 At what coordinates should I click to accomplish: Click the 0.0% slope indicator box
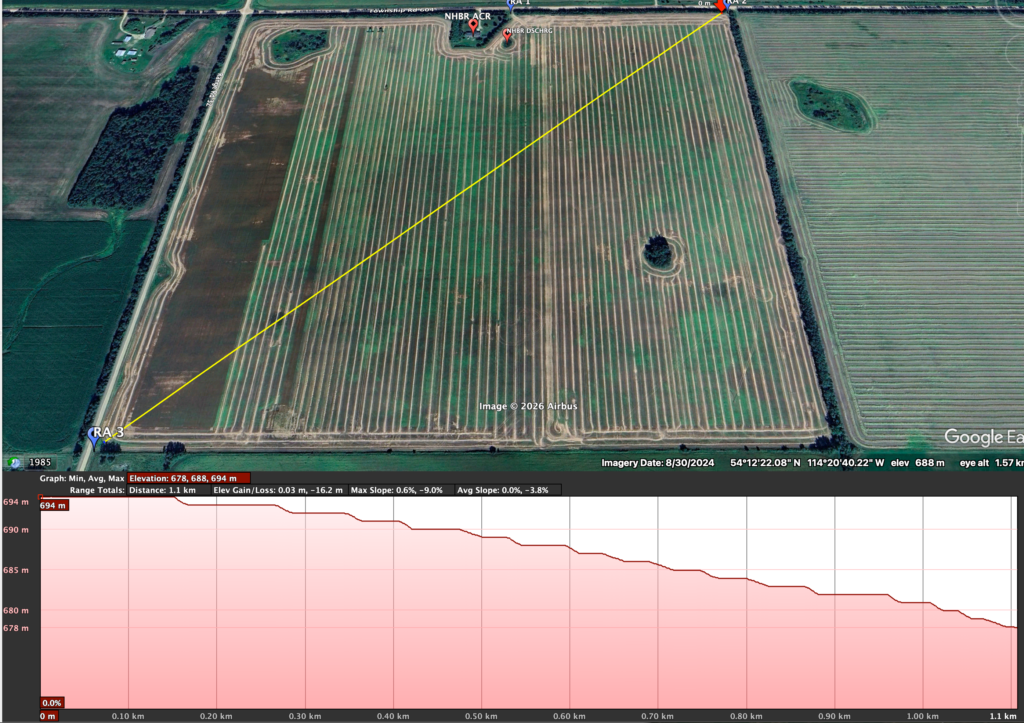[x=51, y=703]
